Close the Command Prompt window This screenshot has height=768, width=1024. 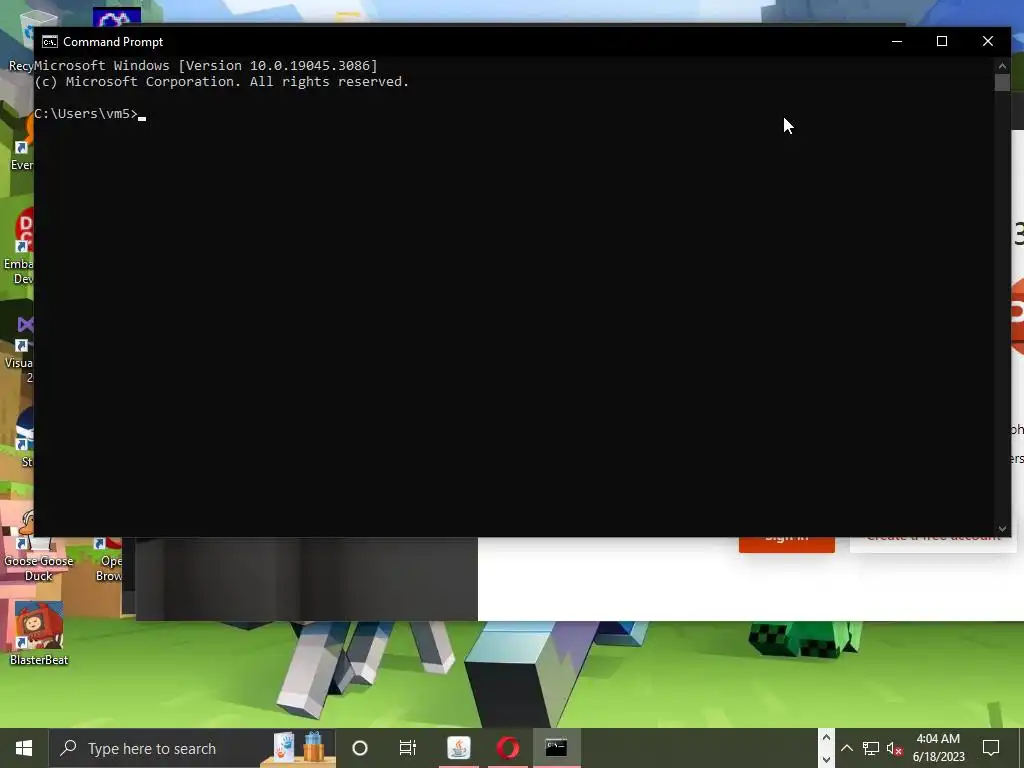tap(987, 41)
